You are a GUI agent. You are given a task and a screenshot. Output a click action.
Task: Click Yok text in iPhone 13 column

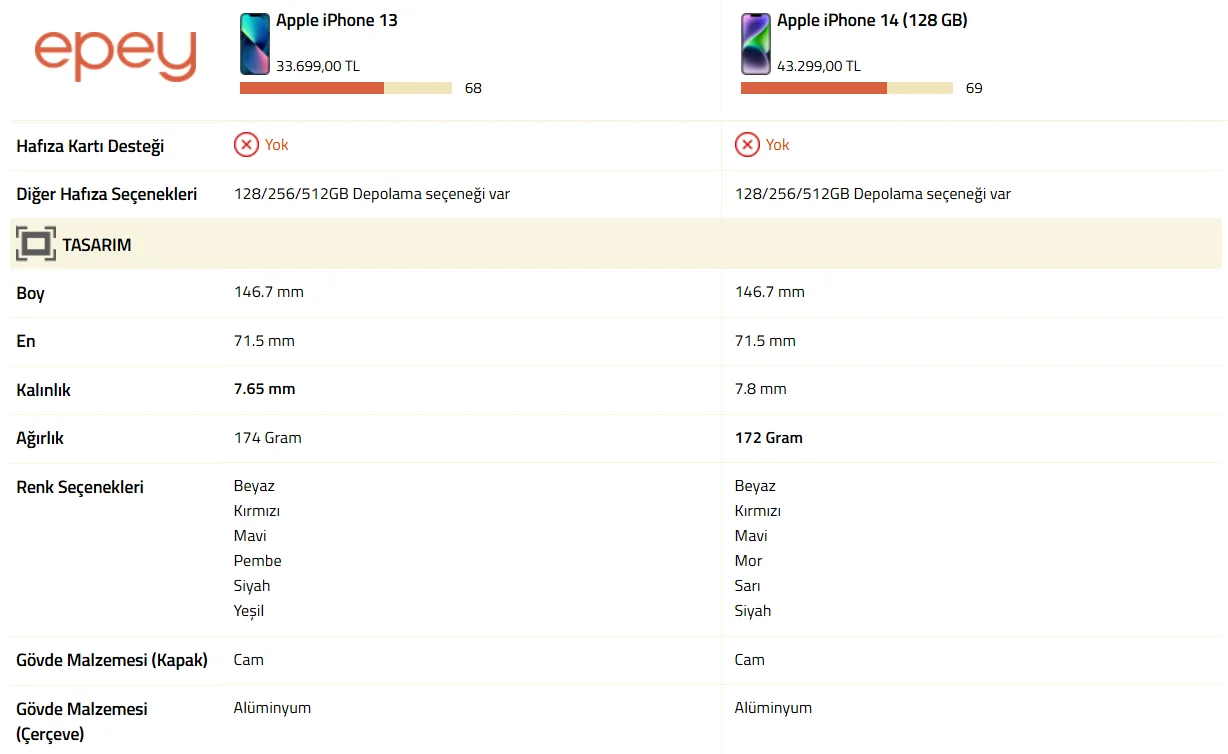point(277,145)
